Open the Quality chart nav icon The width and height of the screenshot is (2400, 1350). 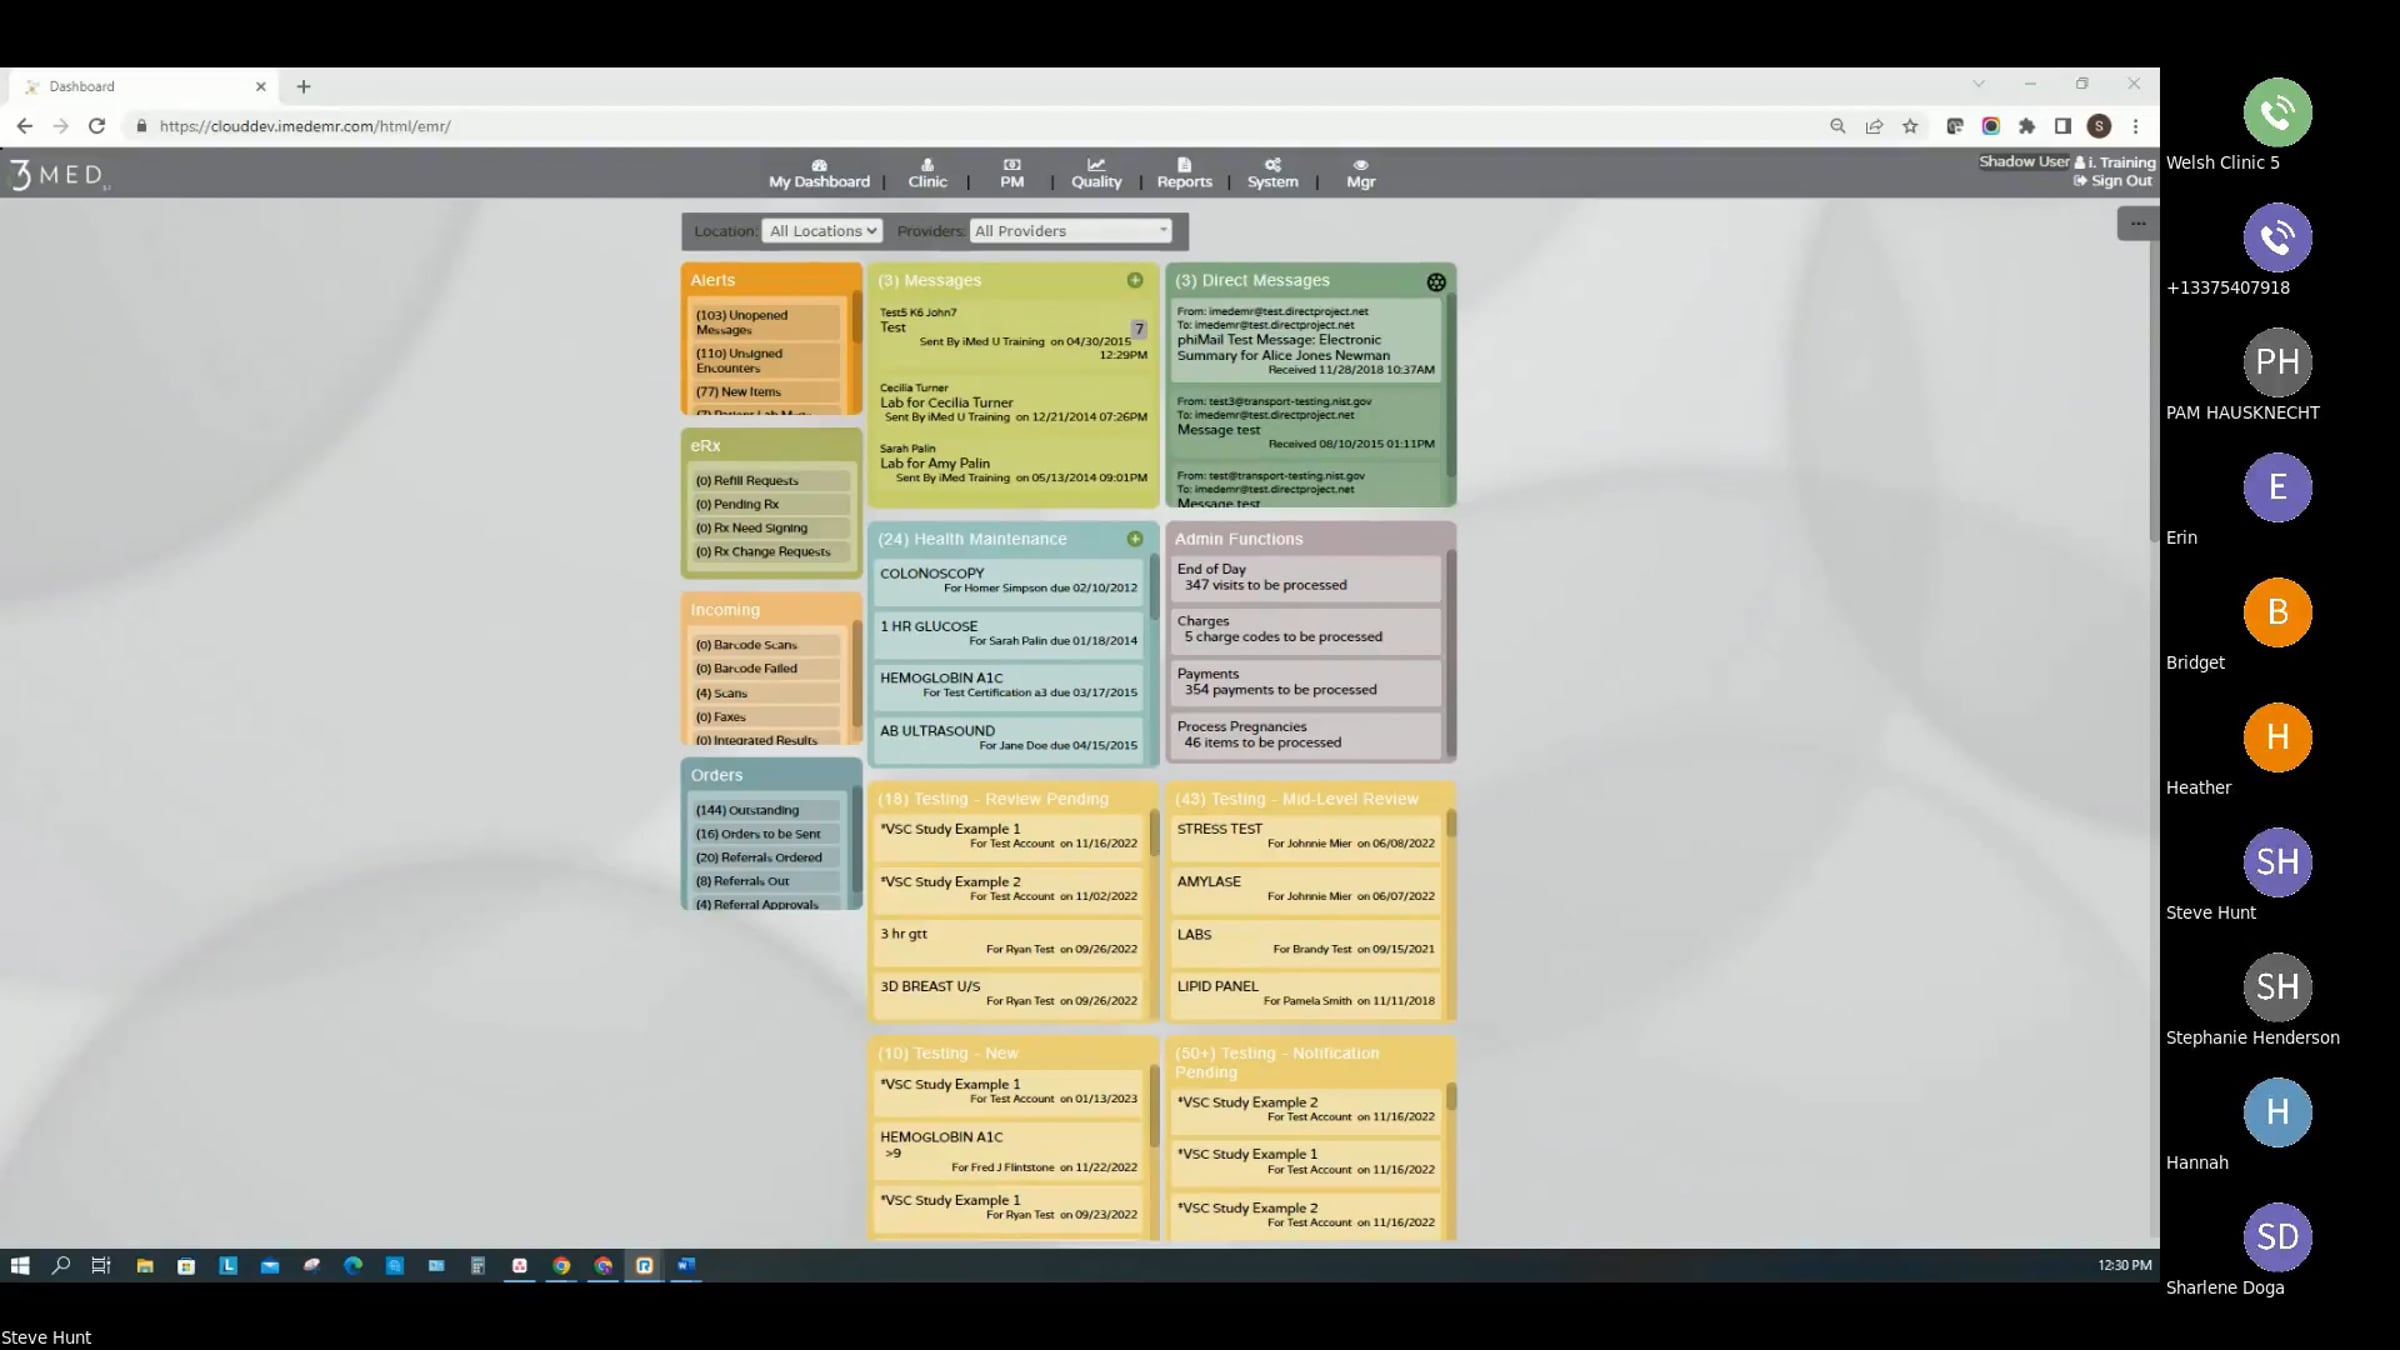pos(1096,165)
